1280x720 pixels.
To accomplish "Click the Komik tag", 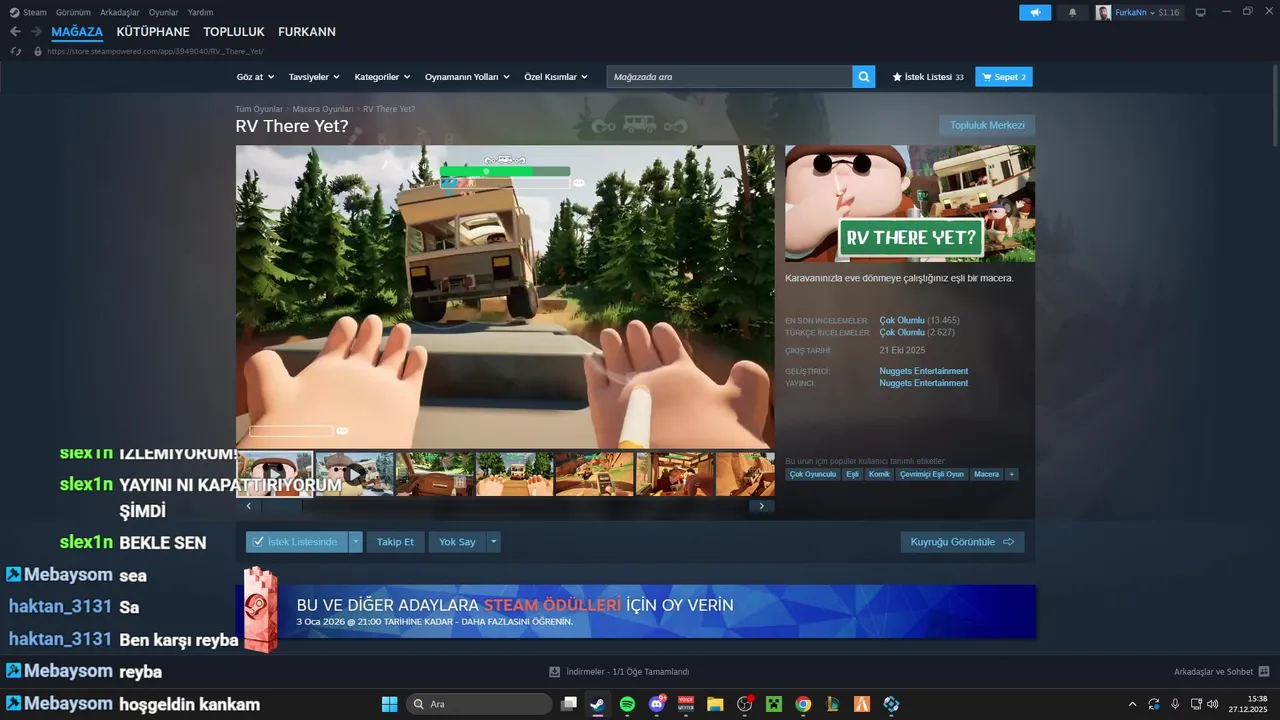I will click(x=879, y=474).
